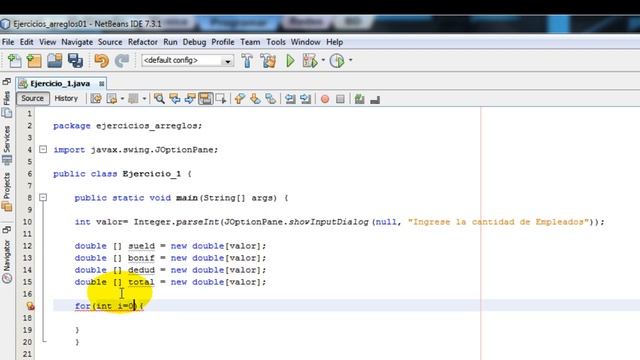Collapse the main method fold on line 8
Image resolution: width=640 pixels, height=360 pixels.
pos(43,198)
